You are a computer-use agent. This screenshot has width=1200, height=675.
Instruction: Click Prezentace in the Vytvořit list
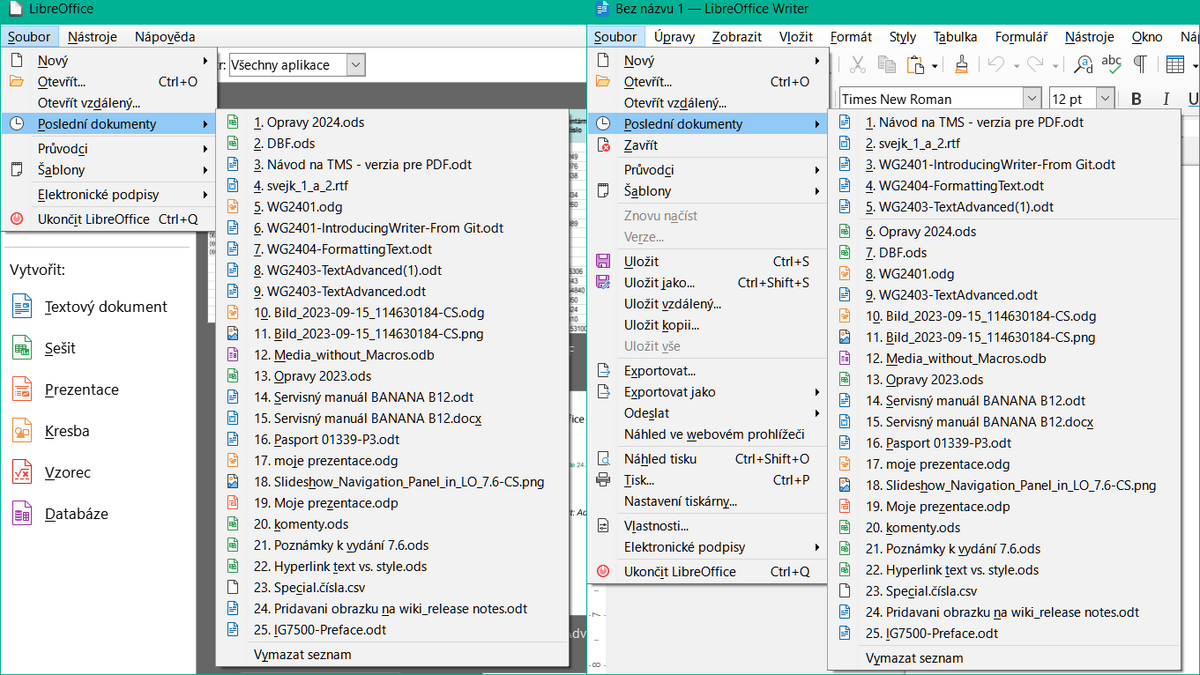click(81, 390)
